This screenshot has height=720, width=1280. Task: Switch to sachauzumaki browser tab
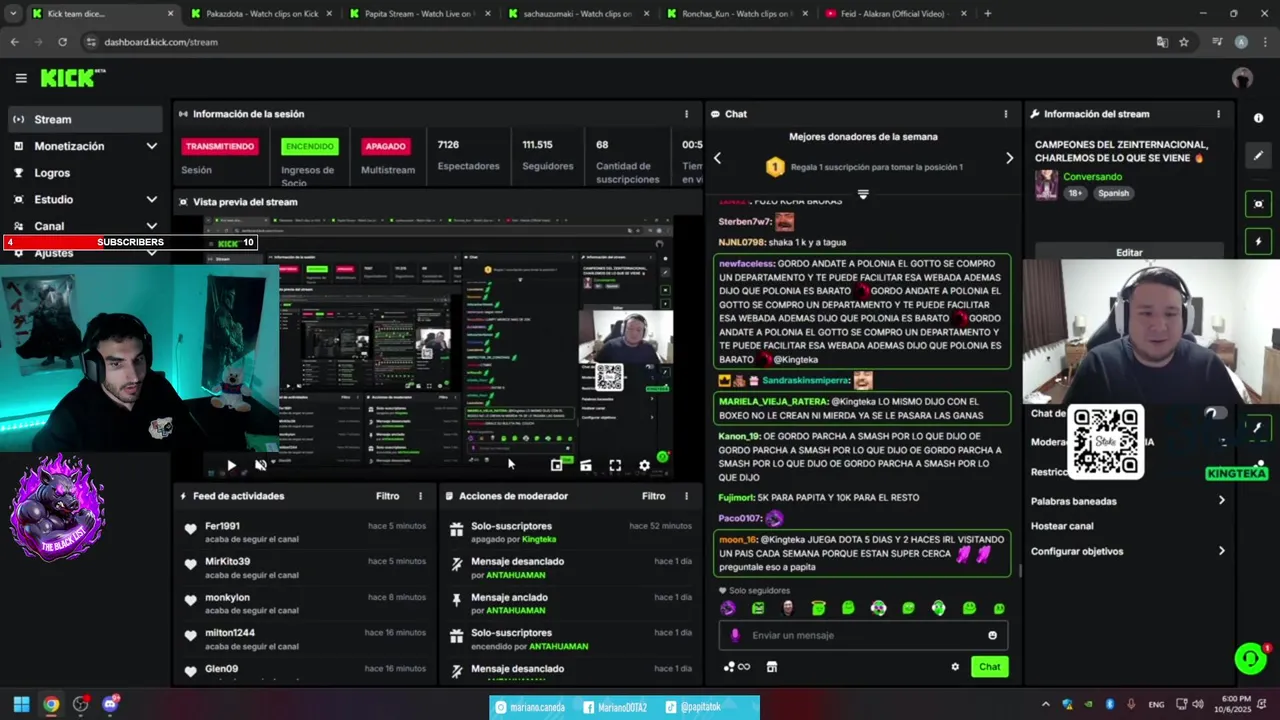pos(579,14)
